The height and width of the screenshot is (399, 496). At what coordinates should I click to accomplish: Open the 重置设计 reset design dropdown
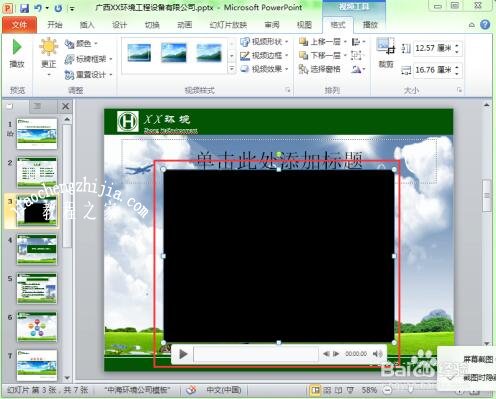(x=88, y=75)
